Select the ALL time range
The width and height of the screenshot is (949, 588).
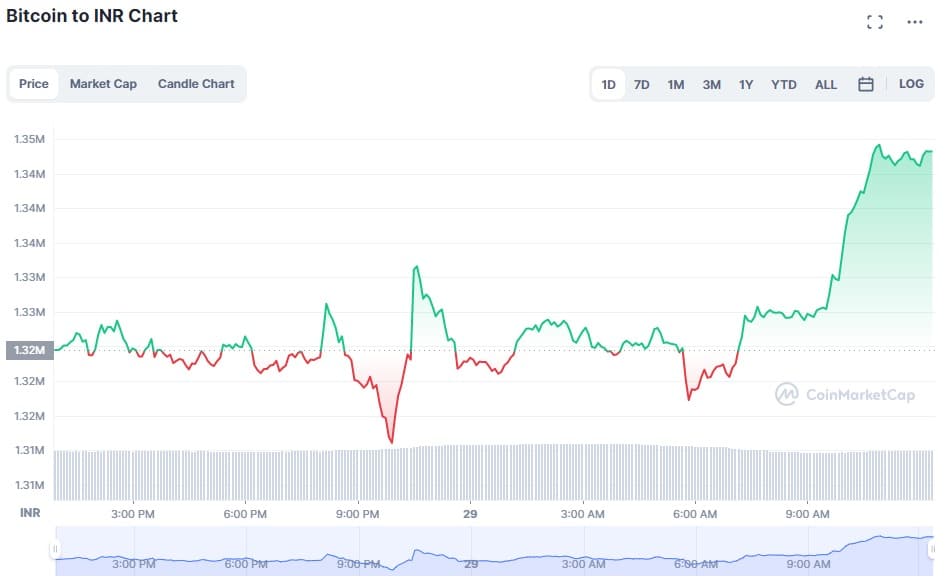(826, 85)
